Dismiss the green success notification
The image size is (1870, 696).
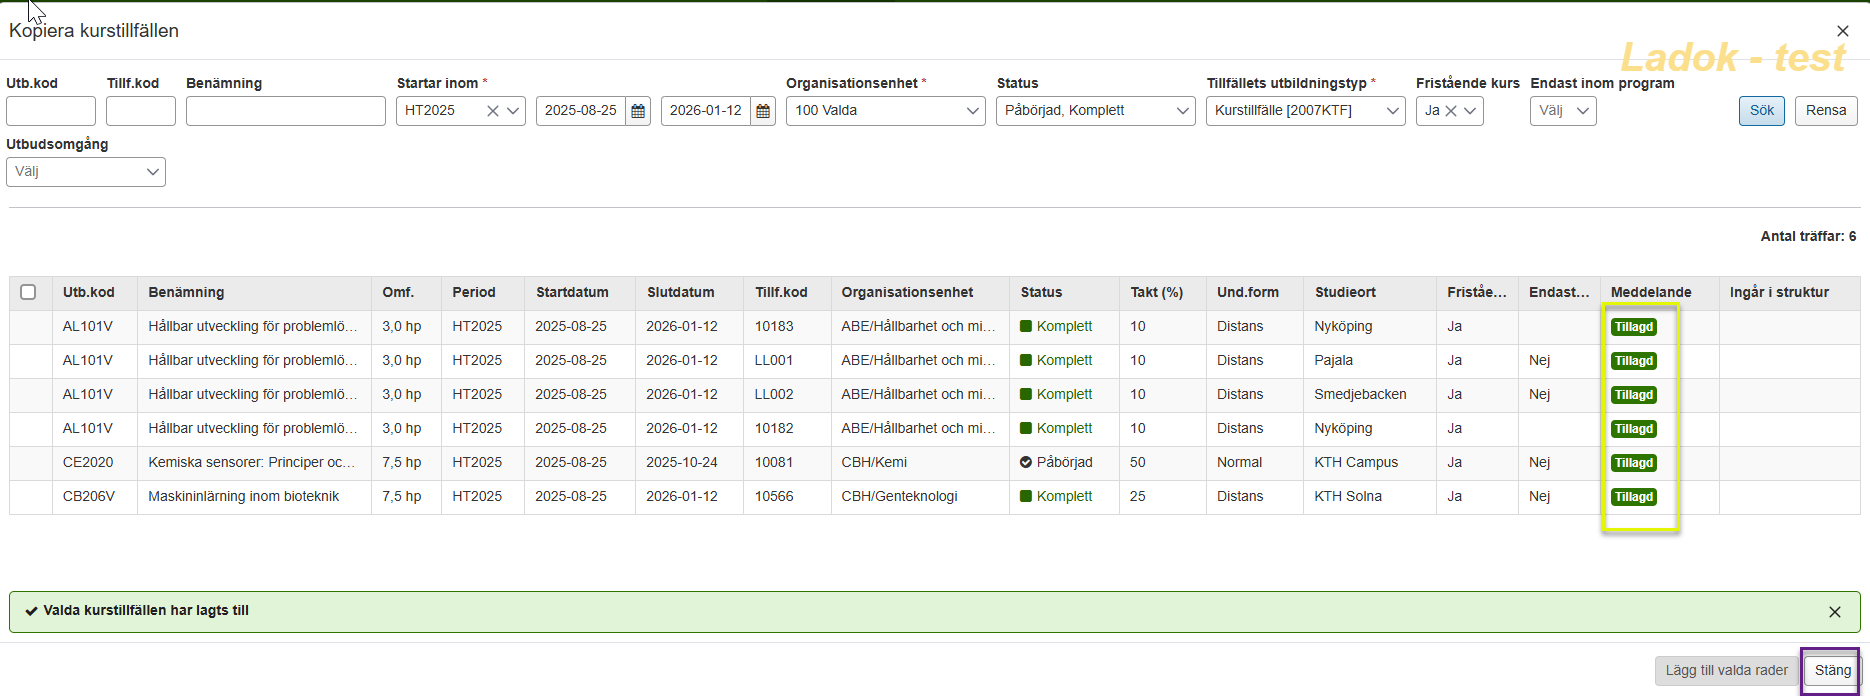[x=1834, y=612]
